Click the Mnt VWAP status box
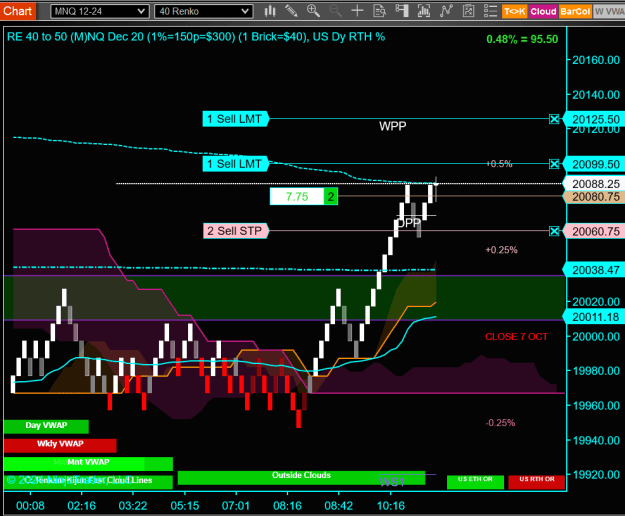Viewport: 625px width, 516px height. pos(88,463)
